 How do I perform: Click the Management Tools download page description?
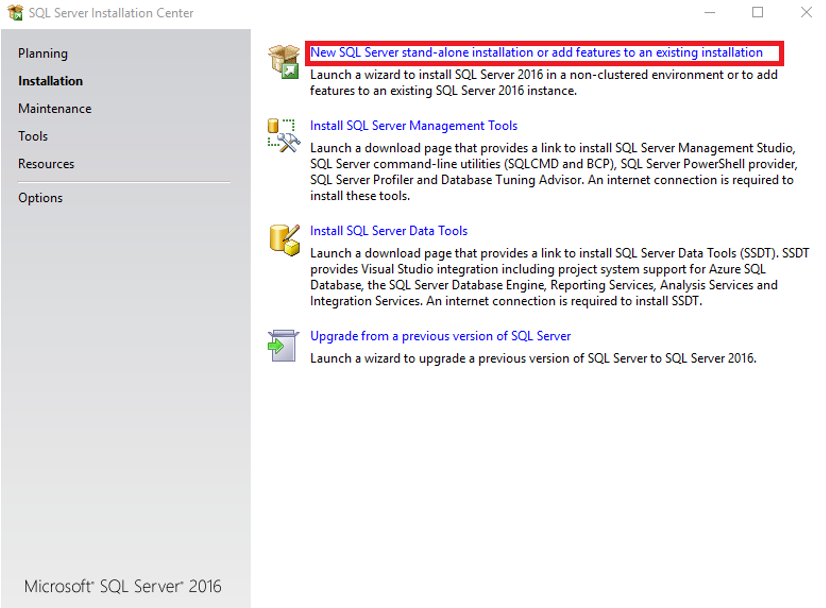click(x=554, y=172)
